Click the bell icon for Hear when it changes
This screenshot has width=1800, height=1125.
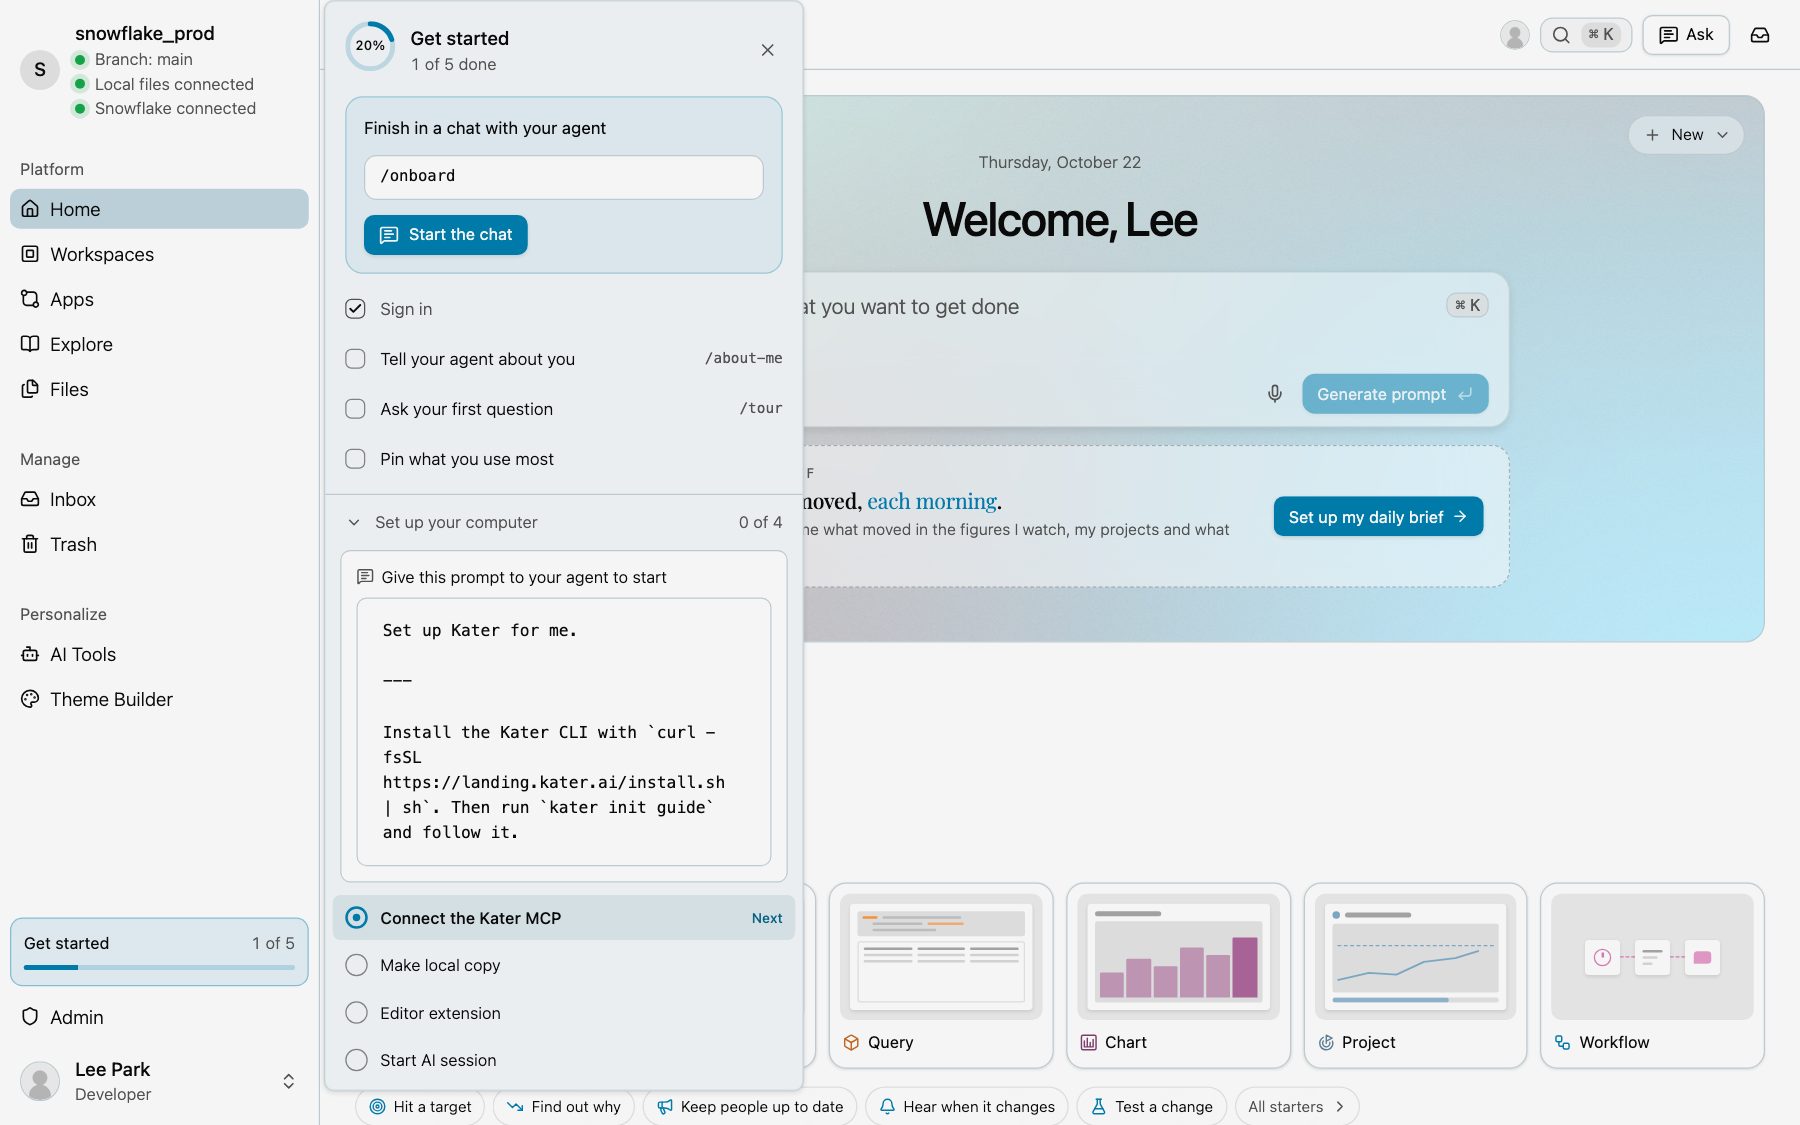pyautogui.click(x=887, y=1107)
